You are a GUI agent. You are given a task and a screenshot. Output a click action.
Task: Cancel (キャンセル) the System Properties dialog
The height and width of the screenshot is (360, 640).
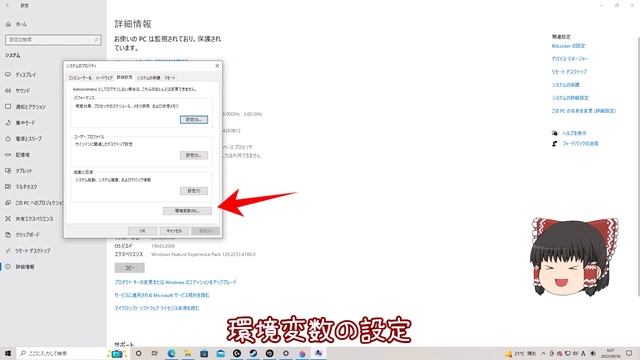[174, 231]
